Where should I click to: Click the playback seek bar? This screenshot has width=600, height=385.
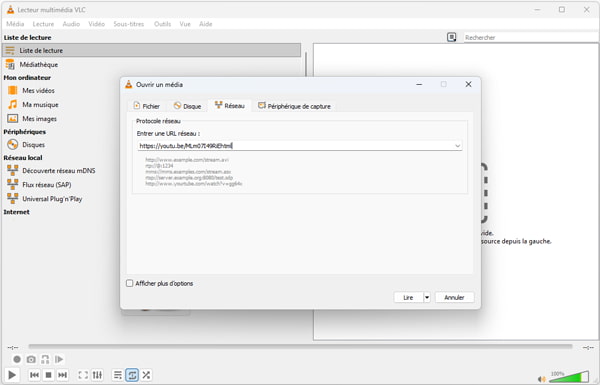click(300, 347)
